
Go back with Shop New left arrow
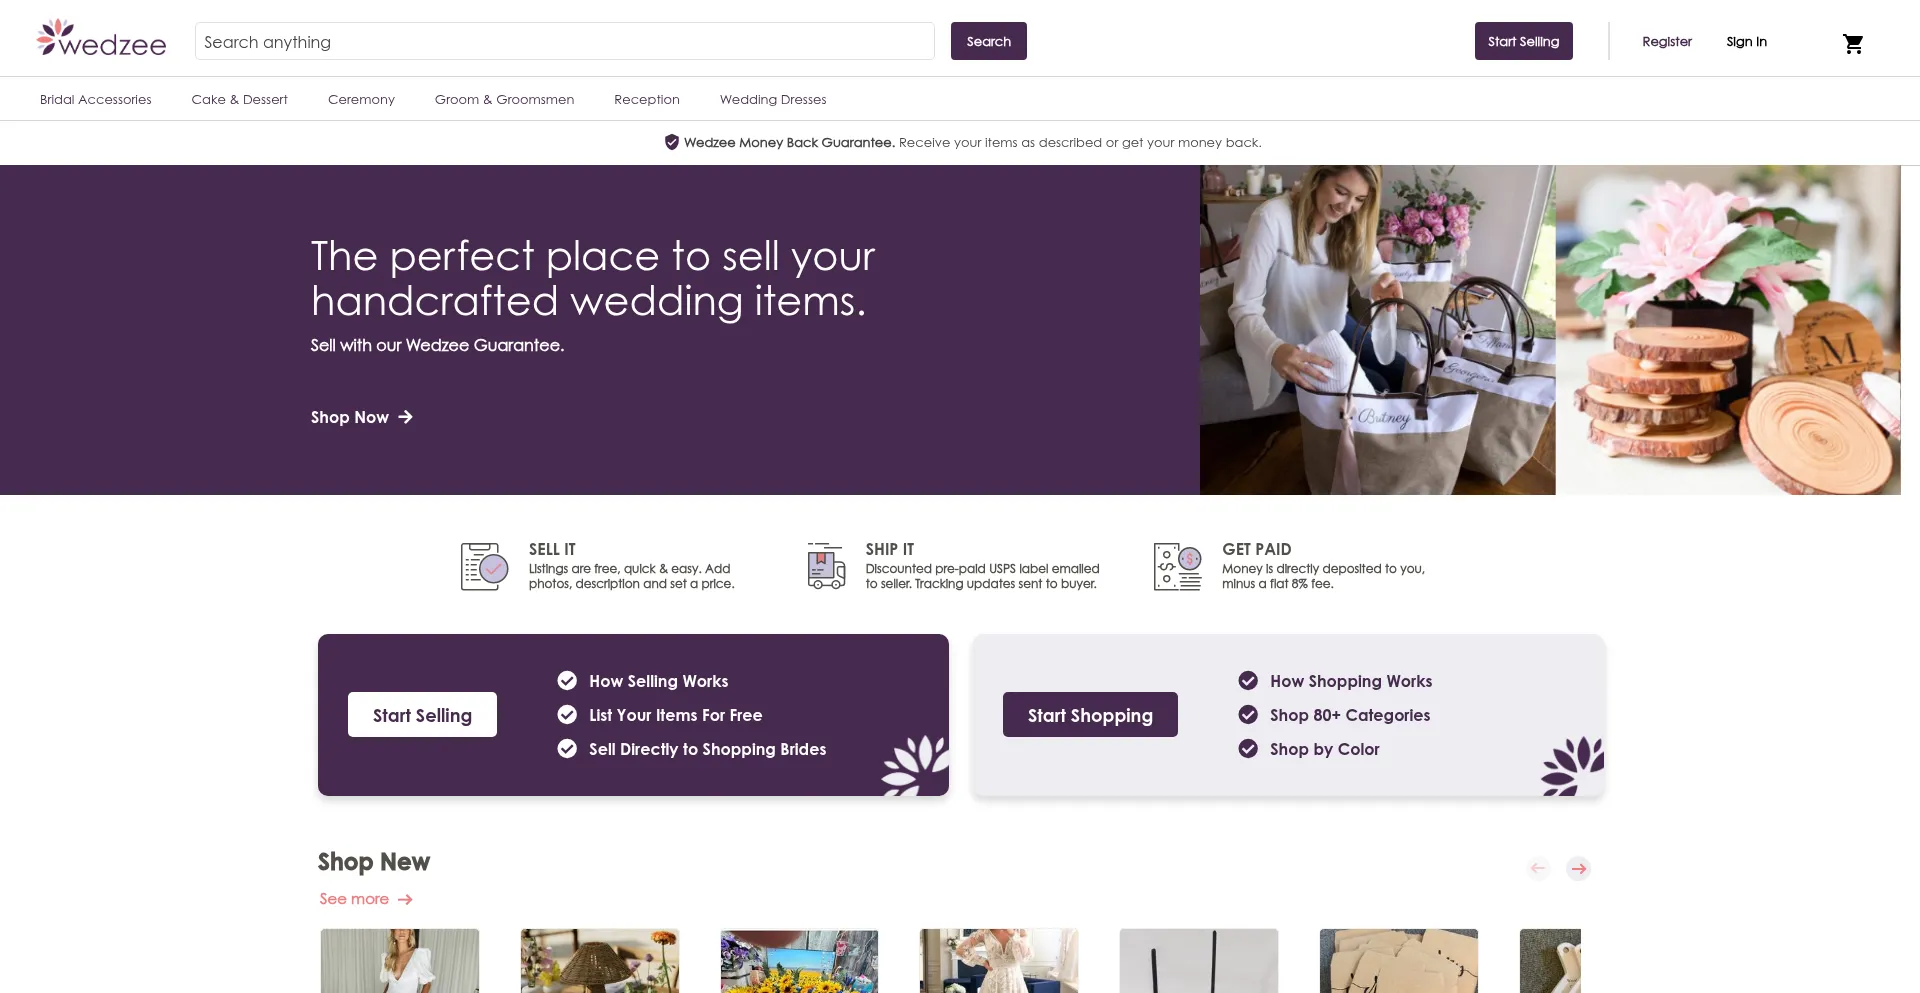(x=1539, y=868)
